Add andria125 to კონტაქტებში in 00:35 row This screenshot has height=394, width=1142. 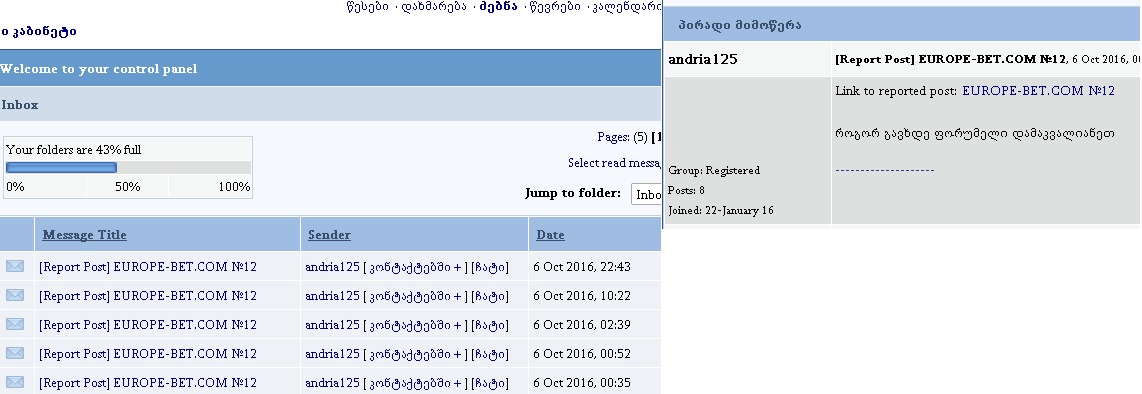tap(416, 382)
